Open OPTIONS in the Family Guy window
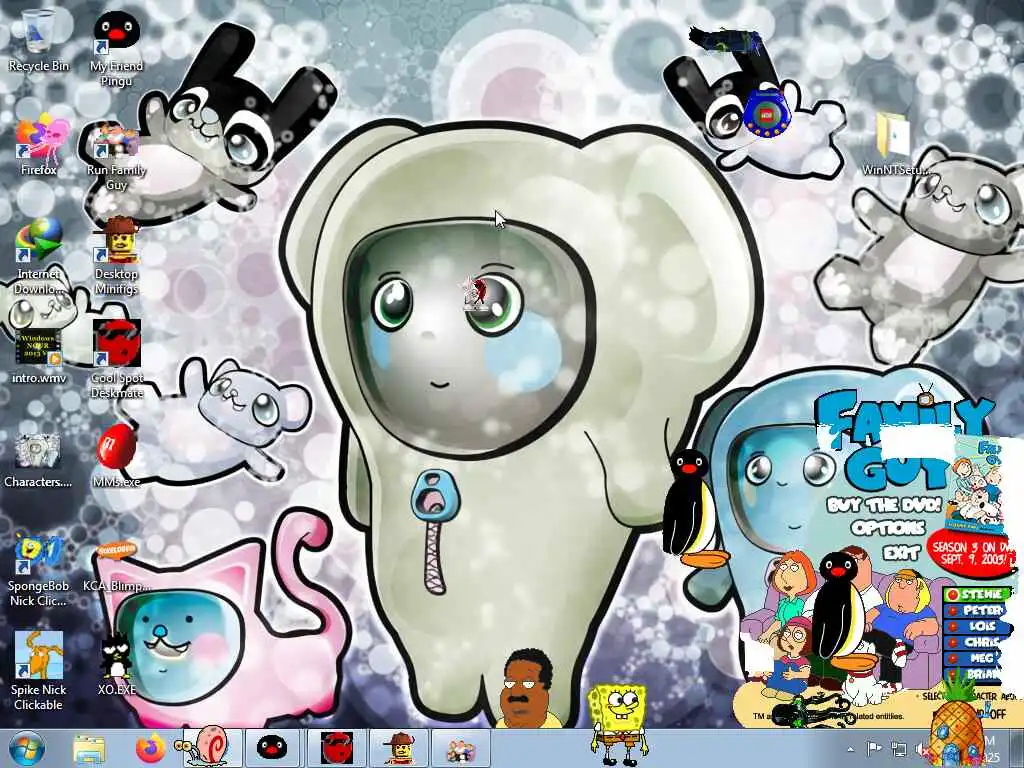 point(888,528)
